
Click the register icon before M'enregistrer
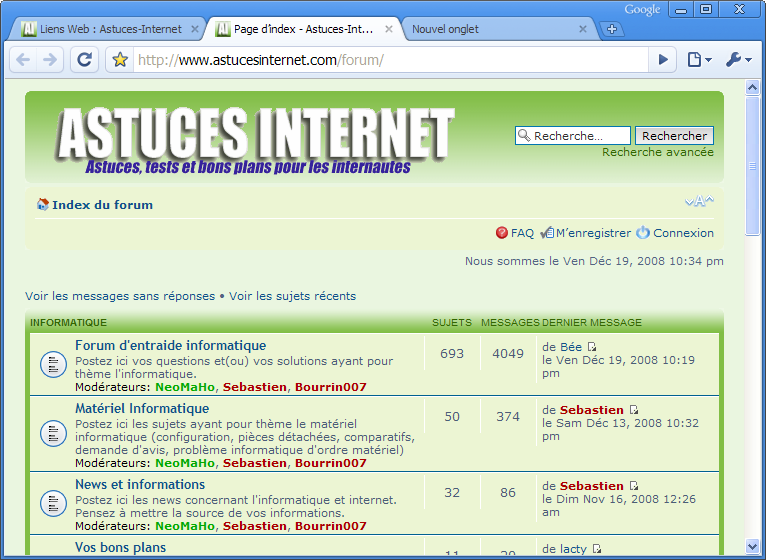coord(547,233)
